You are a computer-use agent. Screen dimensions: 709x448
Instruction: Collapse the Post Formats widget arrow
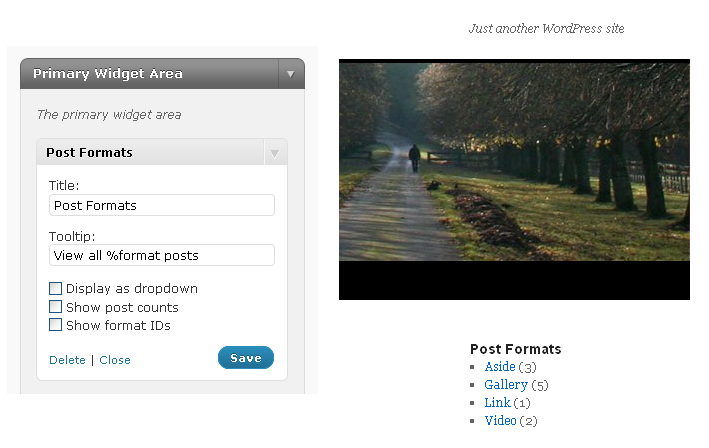(274, 153)
